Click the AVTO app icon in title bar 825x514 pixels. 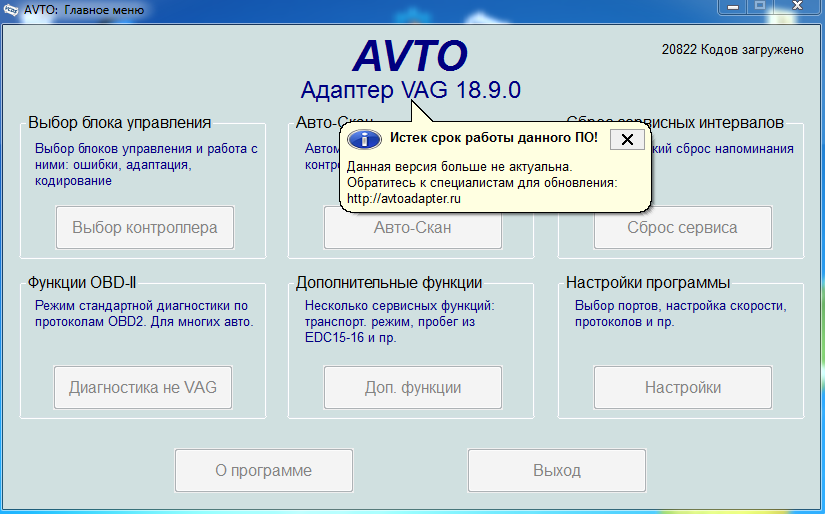click(11, 9)
